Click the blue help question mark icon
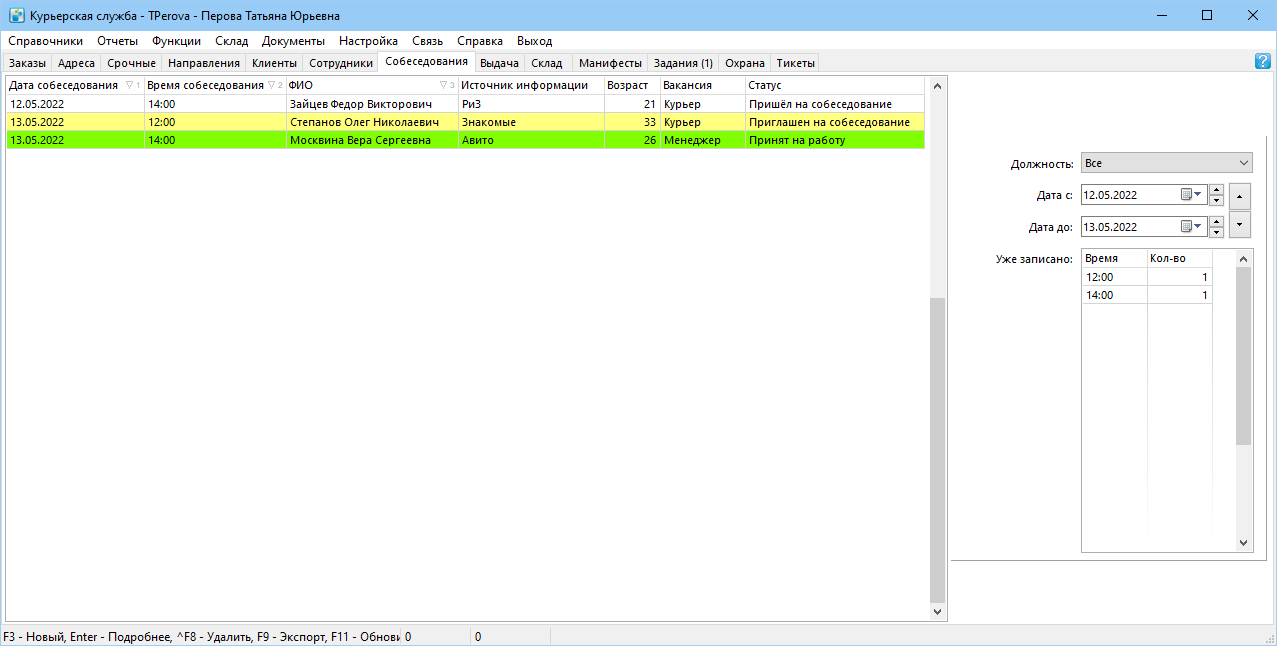Image resolution: width=1277 pixels, height=646 pixels. [1263, 62]
